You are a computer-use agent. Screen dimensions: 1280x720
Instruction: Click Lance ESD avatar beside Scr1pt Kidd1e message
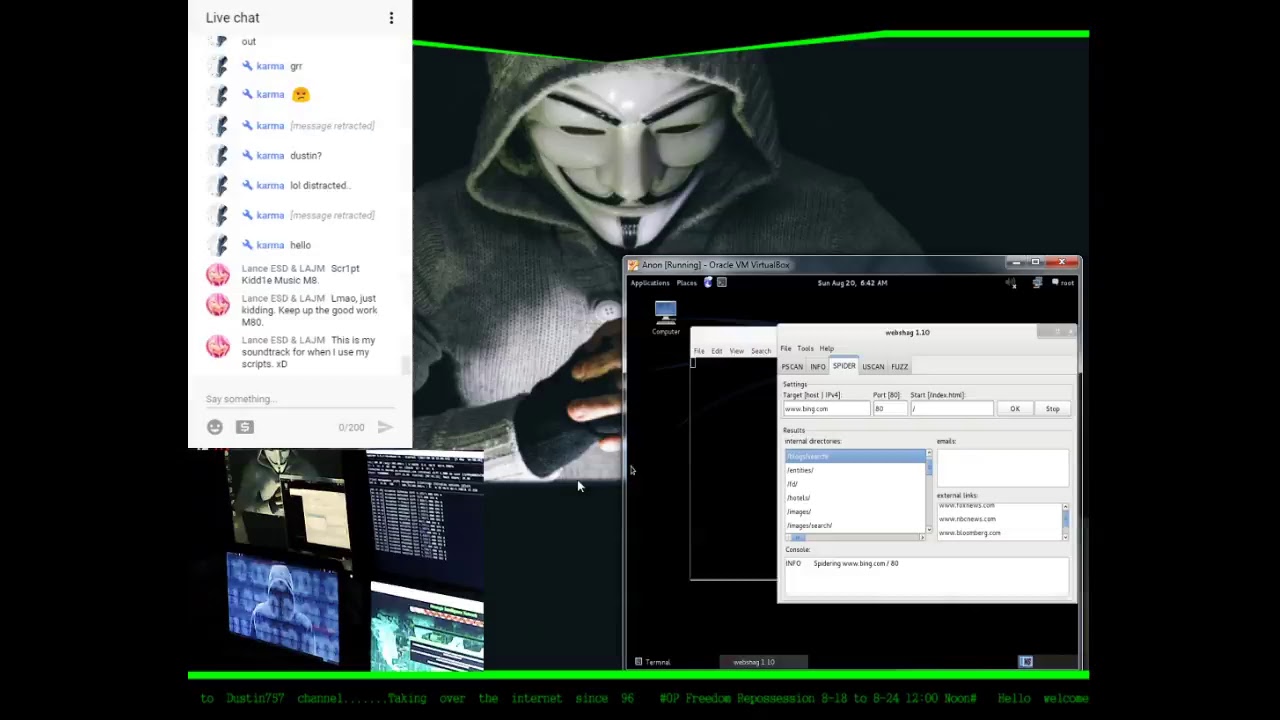coord(218,275)
